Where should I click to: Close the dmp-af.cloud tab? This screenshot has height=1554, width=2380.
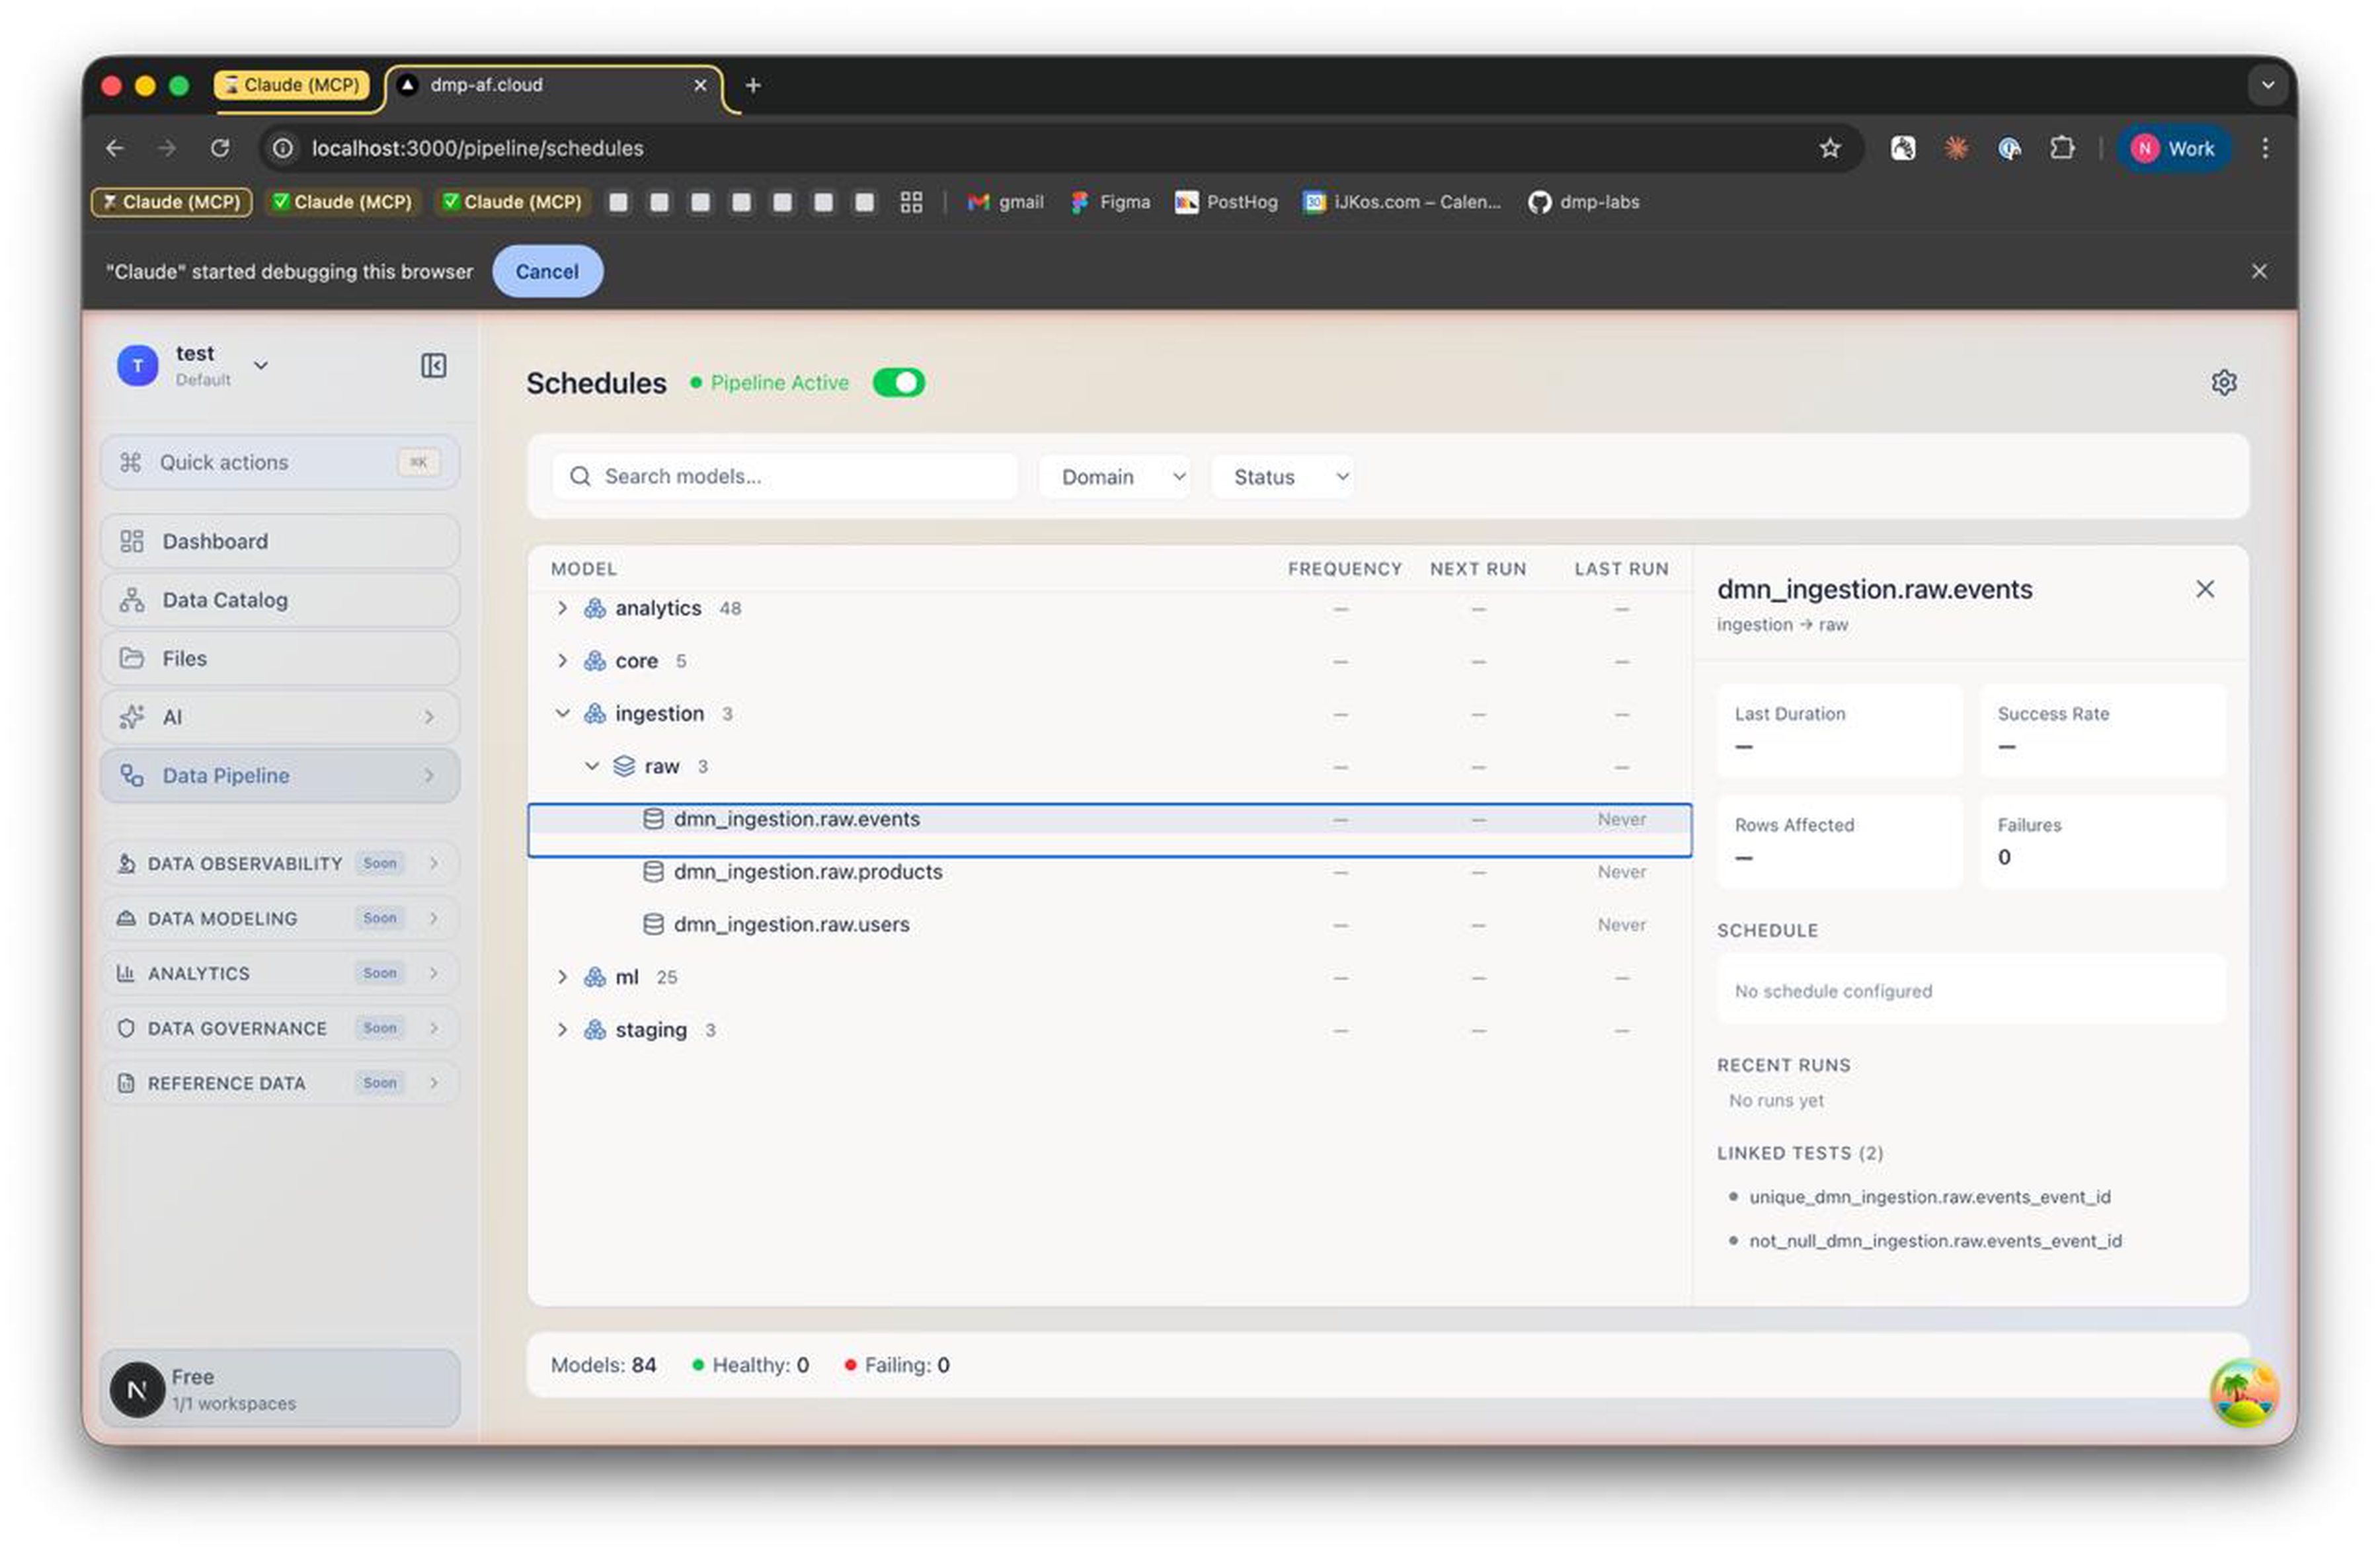pos(700,86)
